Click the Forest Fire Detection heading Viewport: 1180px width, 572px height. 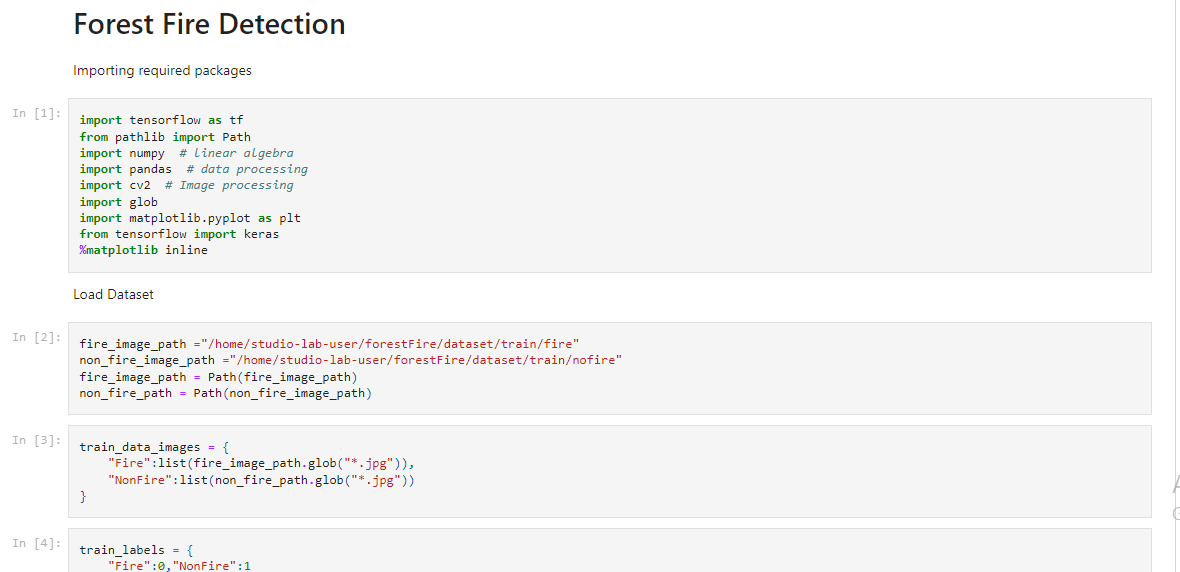point(209,24)
